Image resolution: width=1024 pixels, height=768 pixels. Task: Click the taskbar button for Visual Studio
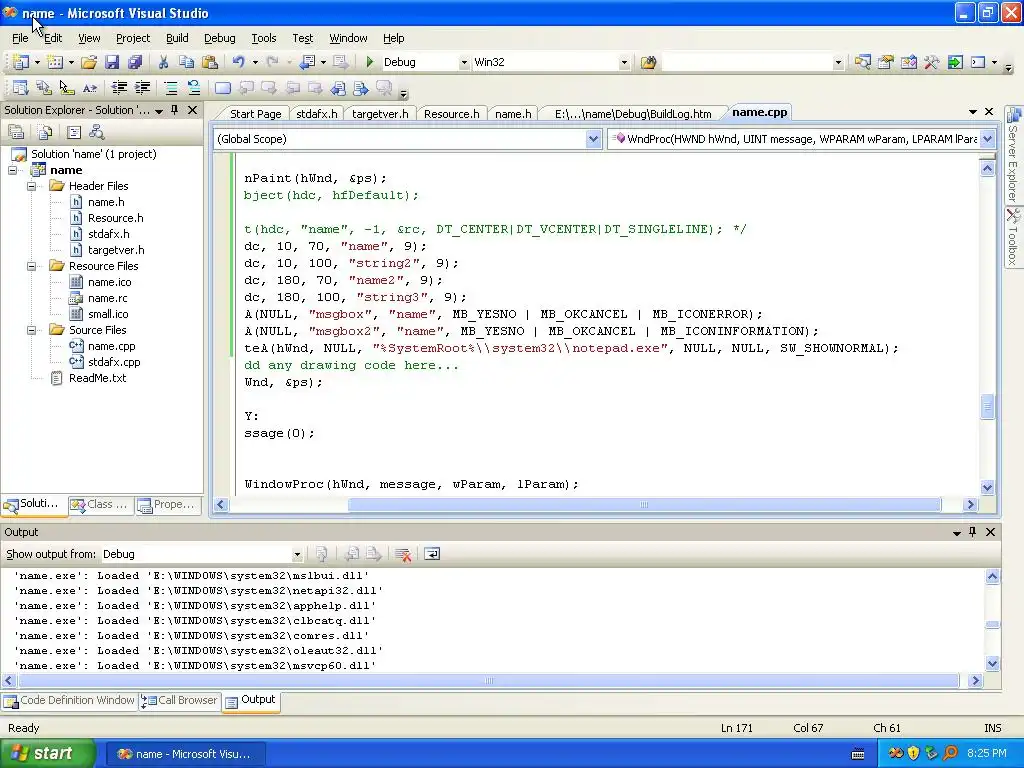[x=185, y=754]
